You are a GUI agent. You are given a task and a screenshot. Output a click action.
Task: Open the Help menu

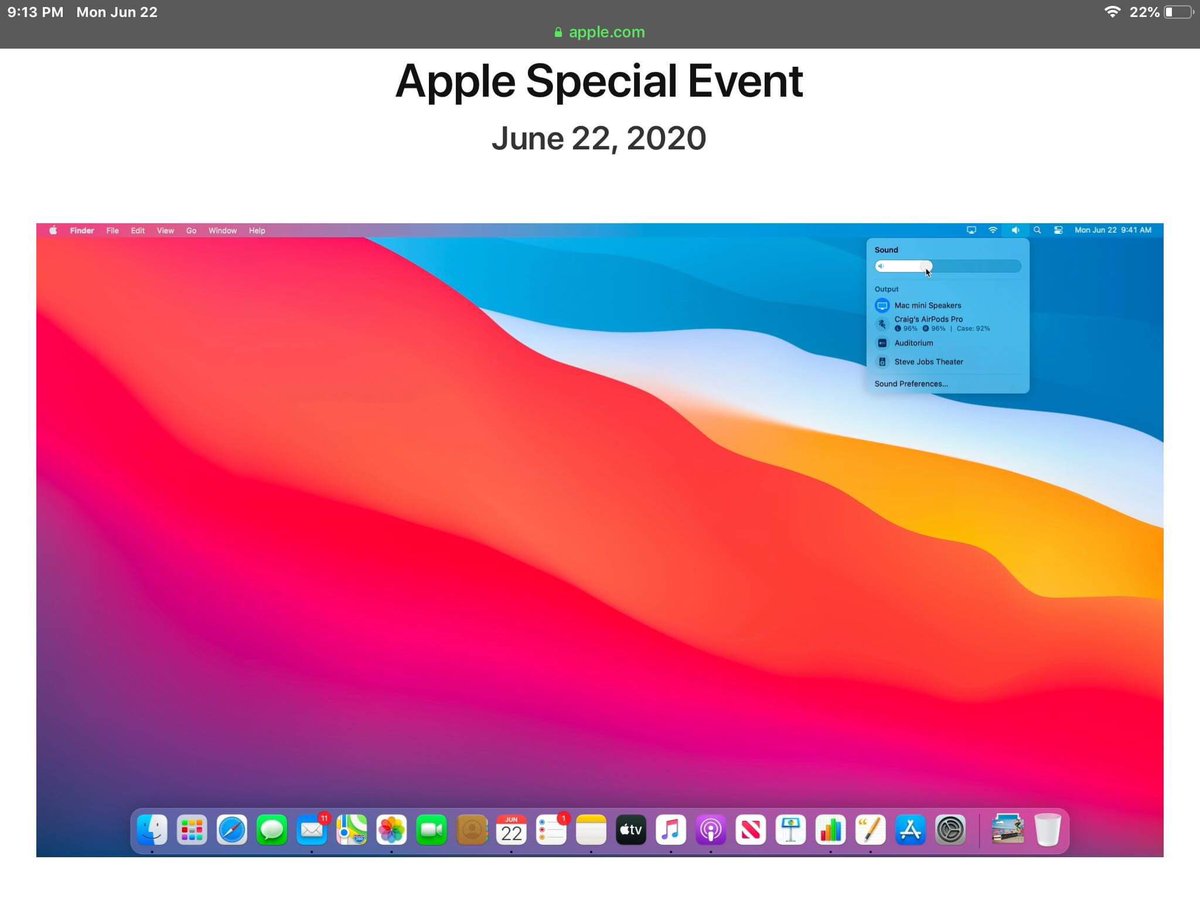click(x=257, y=231)
